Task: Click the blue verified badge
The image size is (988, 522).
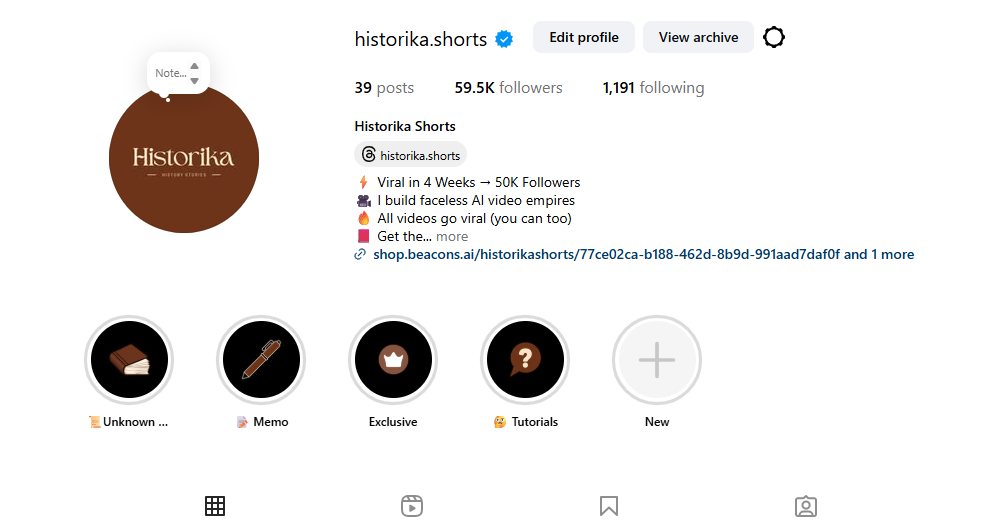Action: pyautogui.click(x=504, y=39)
